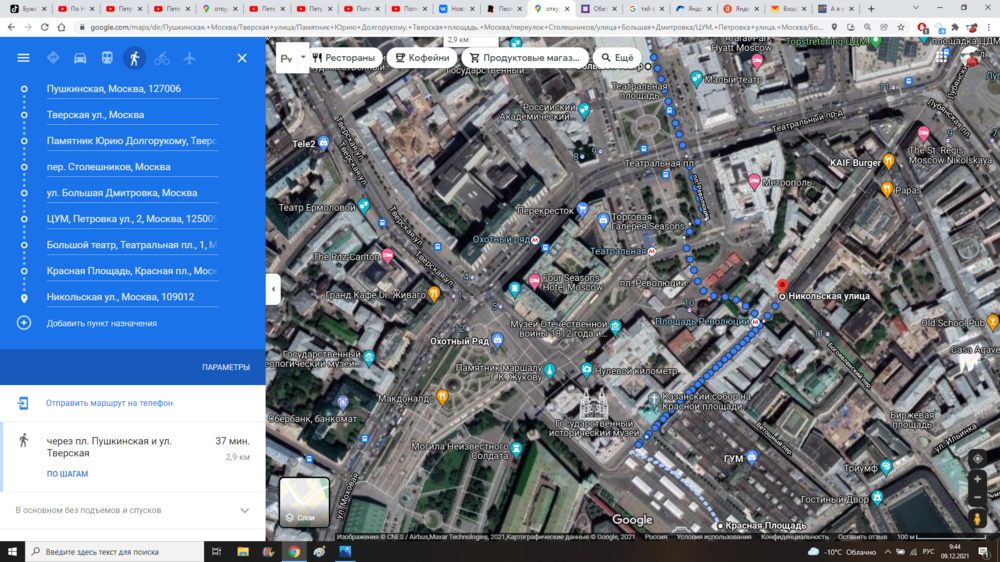Open the Ру language dropdown
Viewport: 1000px width, 562px height.
(293, 58)
